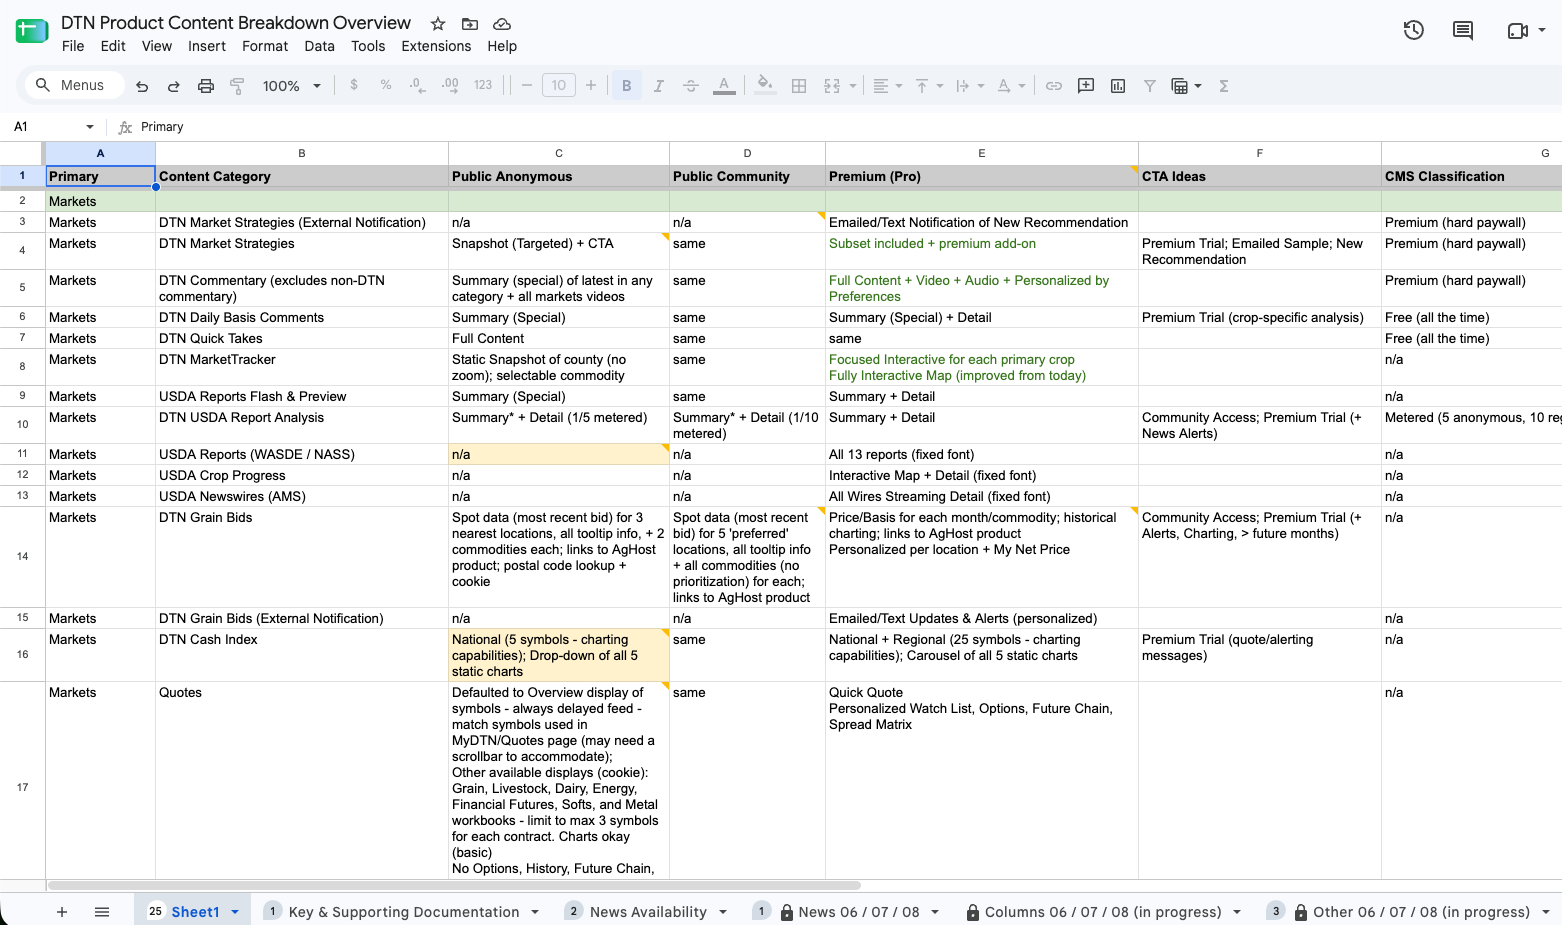This screenshot has height=925, width=1562.
Task: Star the document
Action: coord(438,23)
